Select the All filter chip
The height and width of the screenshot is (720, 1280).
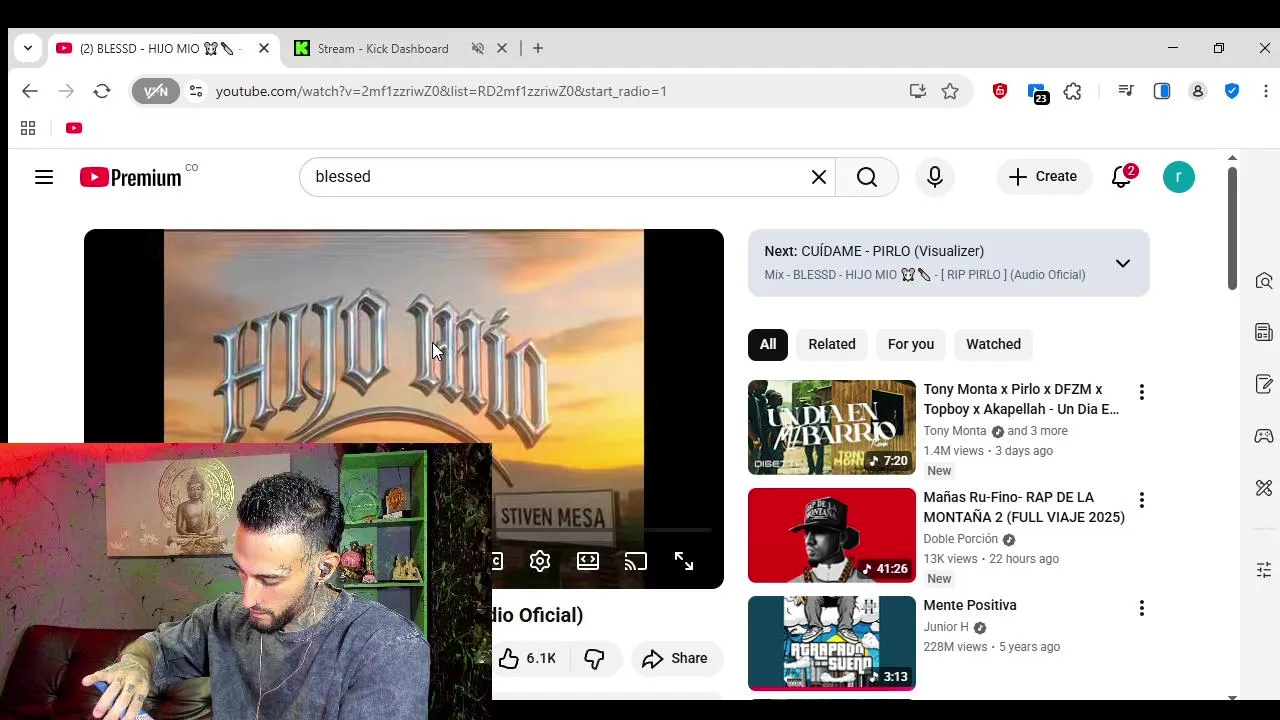pyautogui.click(x=768, y=344)
